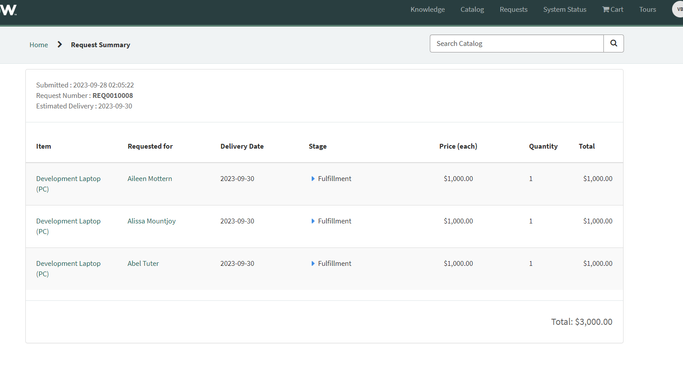This screenshot has width=683, height=369.
Task: Open Aileen Mottern user link
Action: point(149,179)
